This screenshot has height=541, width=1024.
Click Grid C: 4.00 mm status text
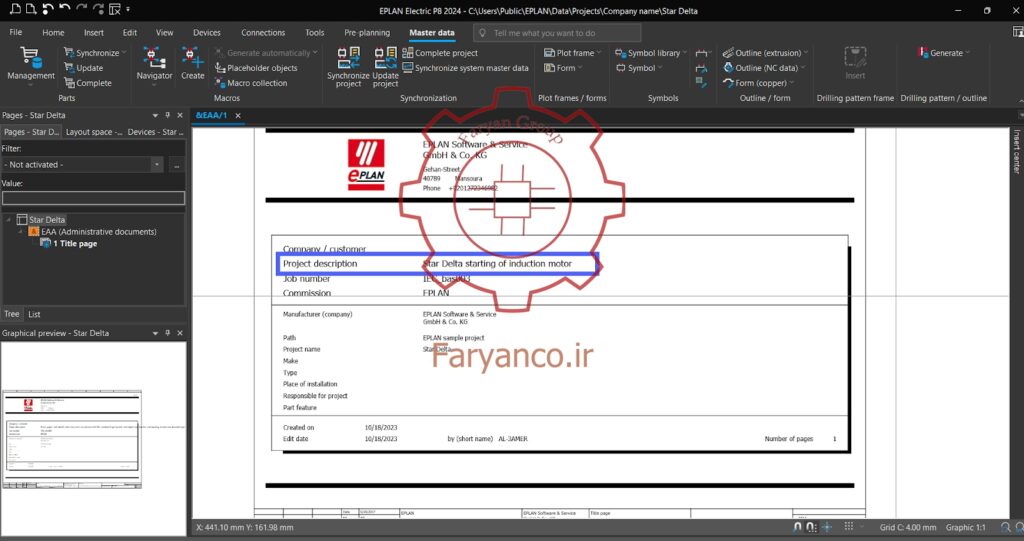click(x=907, y=527)
